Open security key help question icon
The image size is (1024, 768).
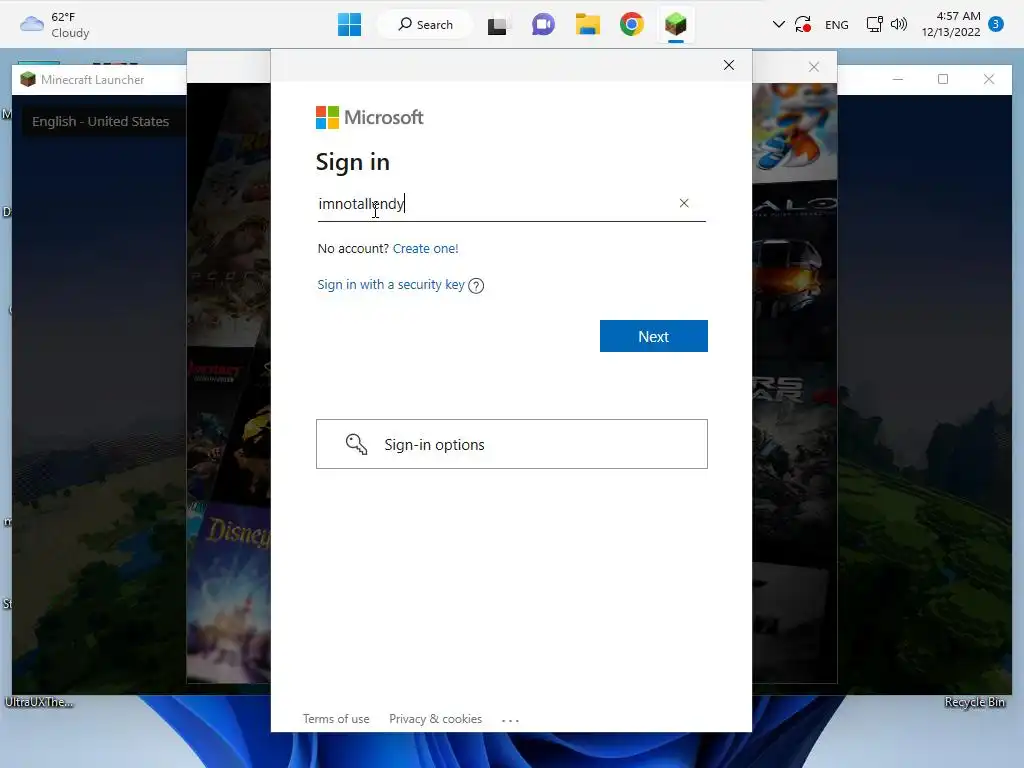pos(476,285)
